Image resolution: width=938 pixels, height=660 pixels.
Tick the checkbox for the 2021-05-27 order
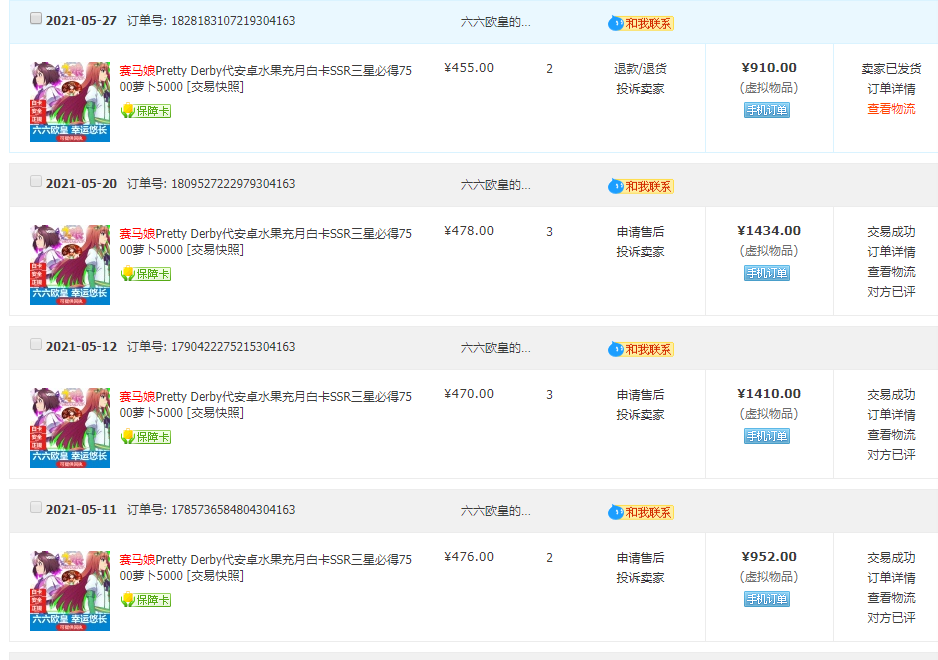[36, 19]
